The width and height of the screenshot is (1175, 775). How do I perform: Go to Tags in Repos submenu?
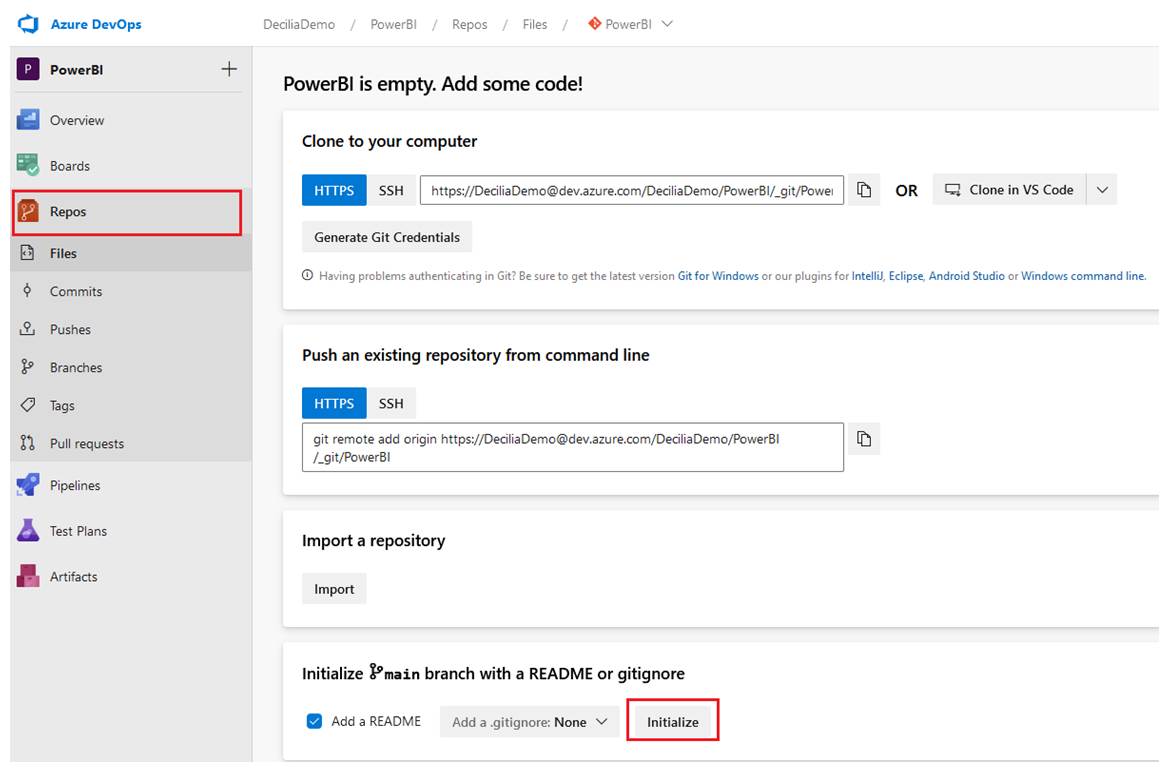(130, 405)
